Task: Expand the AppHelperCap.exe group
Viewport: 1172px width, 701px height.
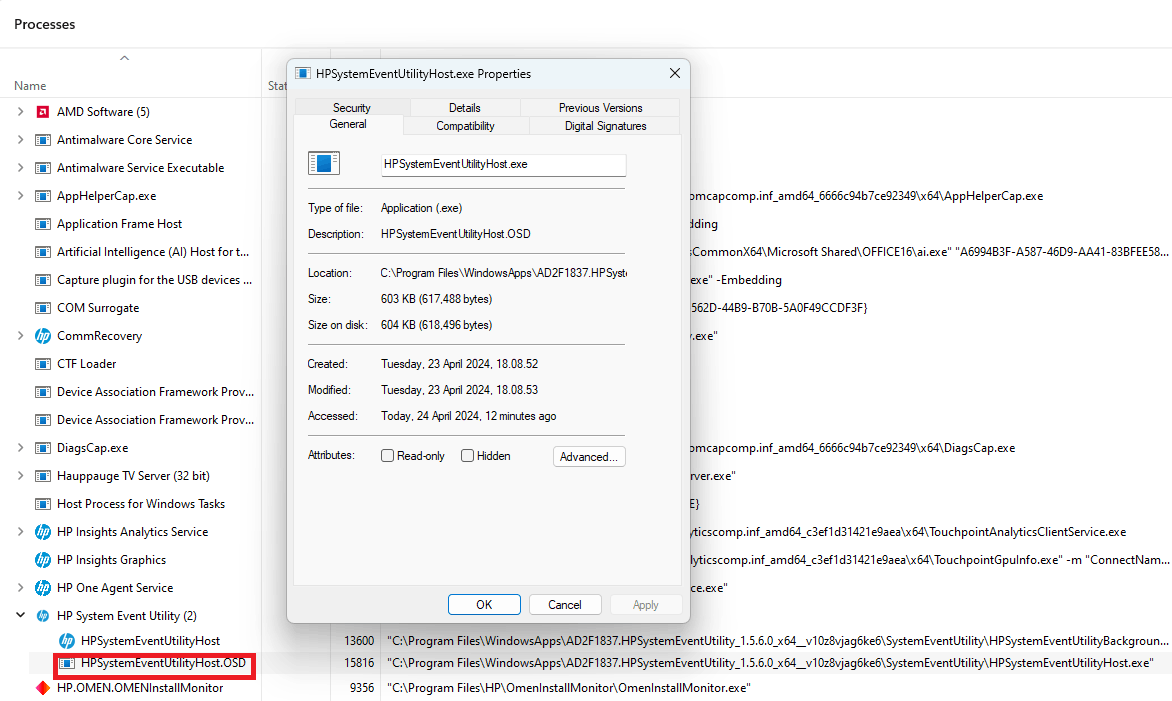Action: pos(20,196)
